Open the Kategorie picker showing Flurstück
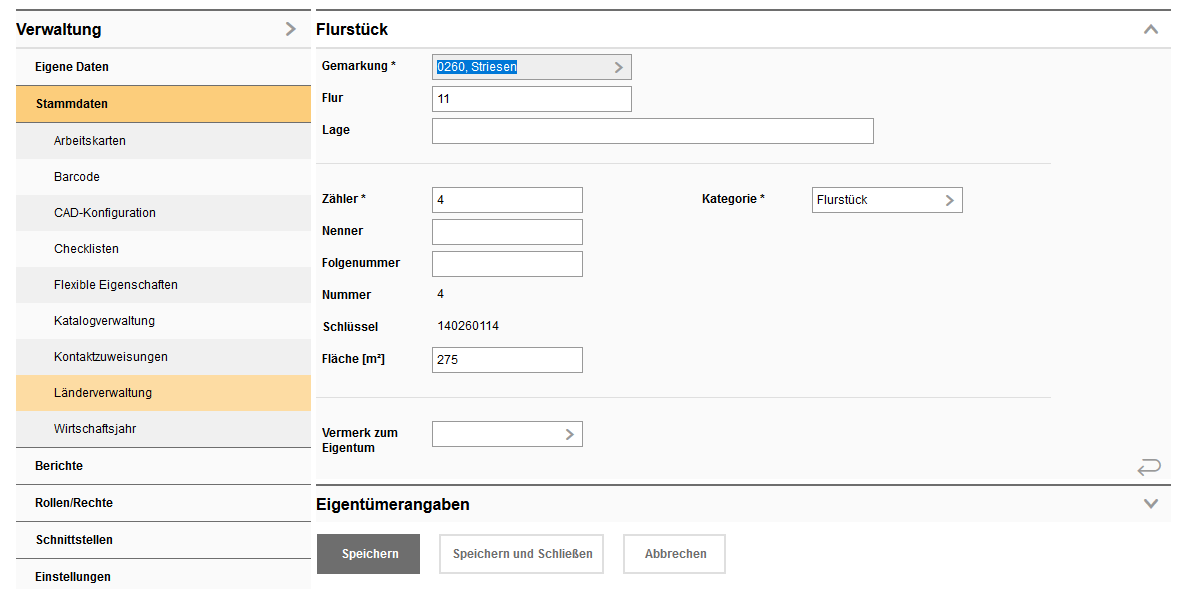This screenshot has width=1187, height=589. (949, 200)
